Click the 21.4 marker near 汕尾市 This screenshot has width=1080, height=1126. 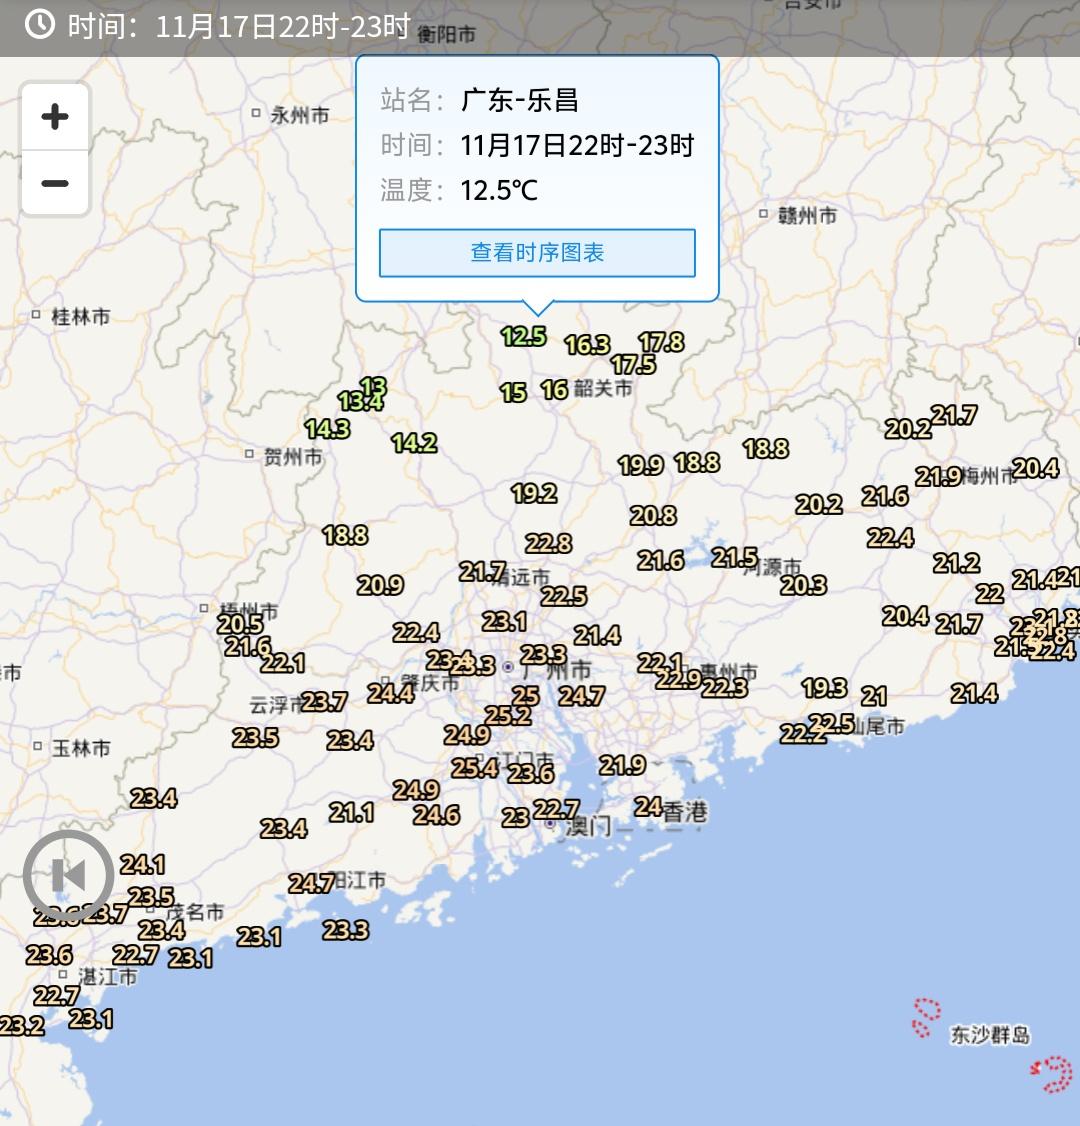tap(974, 692)
